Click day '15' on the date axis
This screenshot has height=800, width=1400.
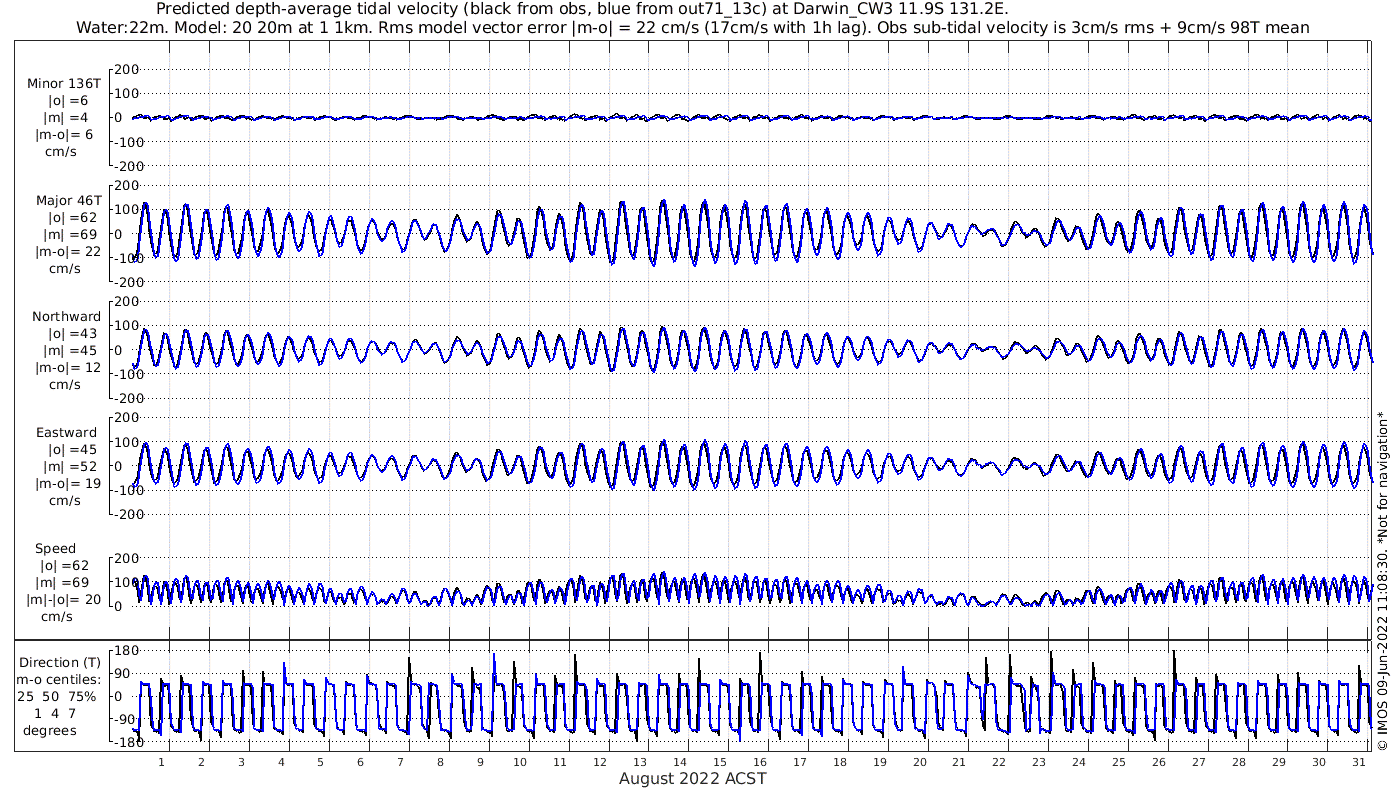tap(719, 762)
